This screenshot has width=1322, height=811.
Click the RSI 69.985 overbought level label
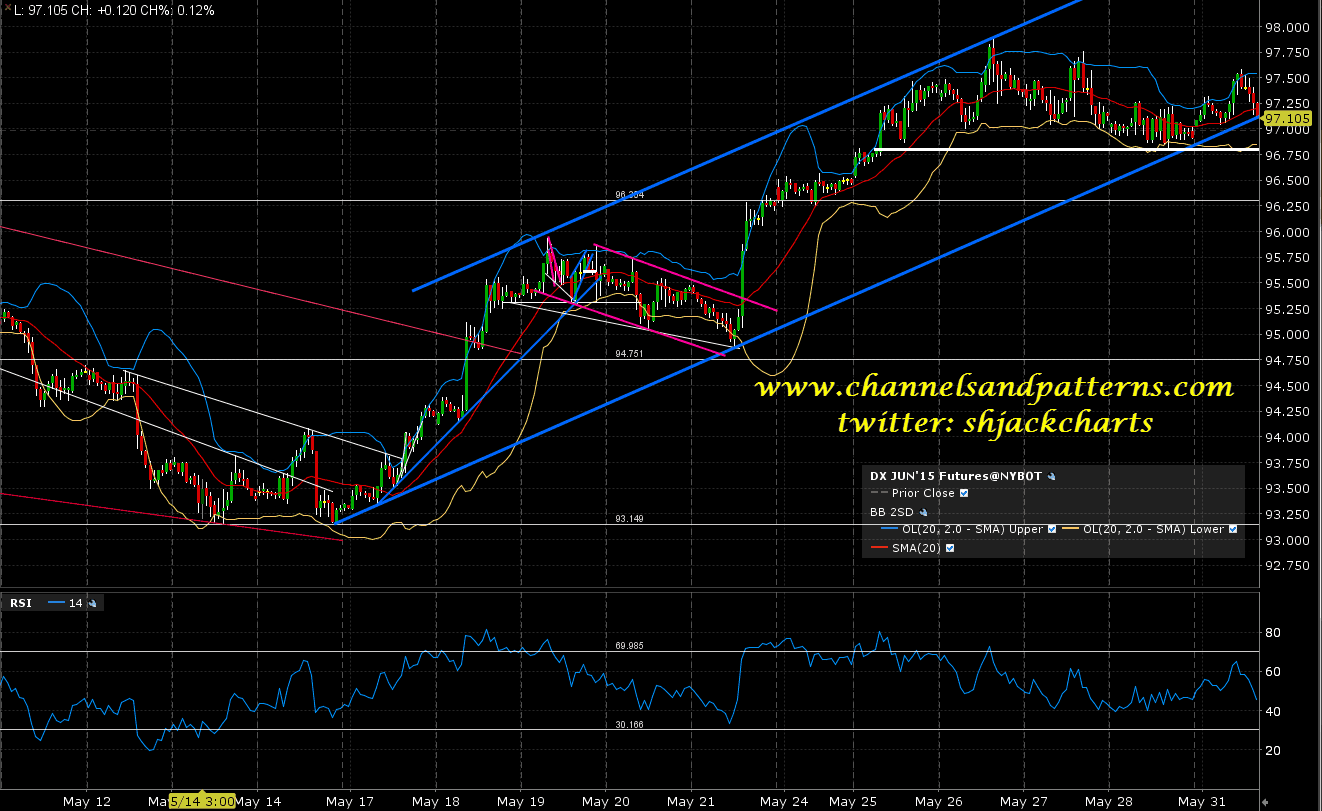(629, 646)
